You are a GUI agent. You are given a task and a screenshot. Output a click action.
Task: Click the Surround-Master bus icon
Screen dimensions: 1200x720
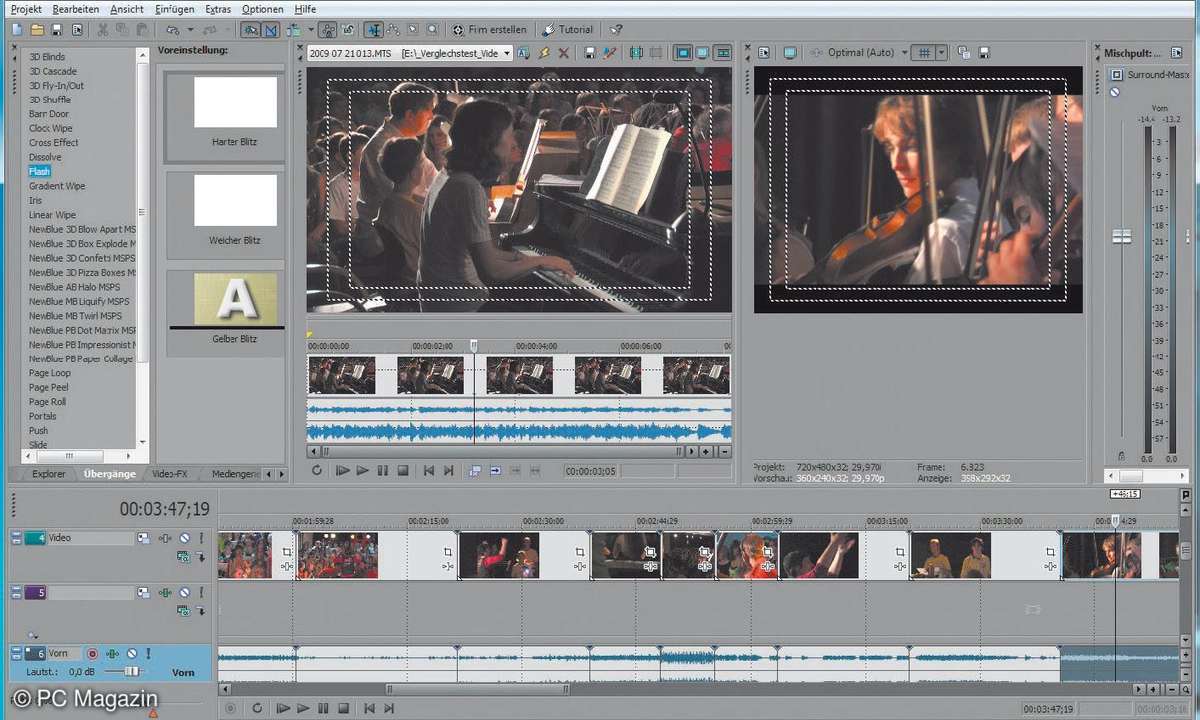click(x=1116, y=75)
